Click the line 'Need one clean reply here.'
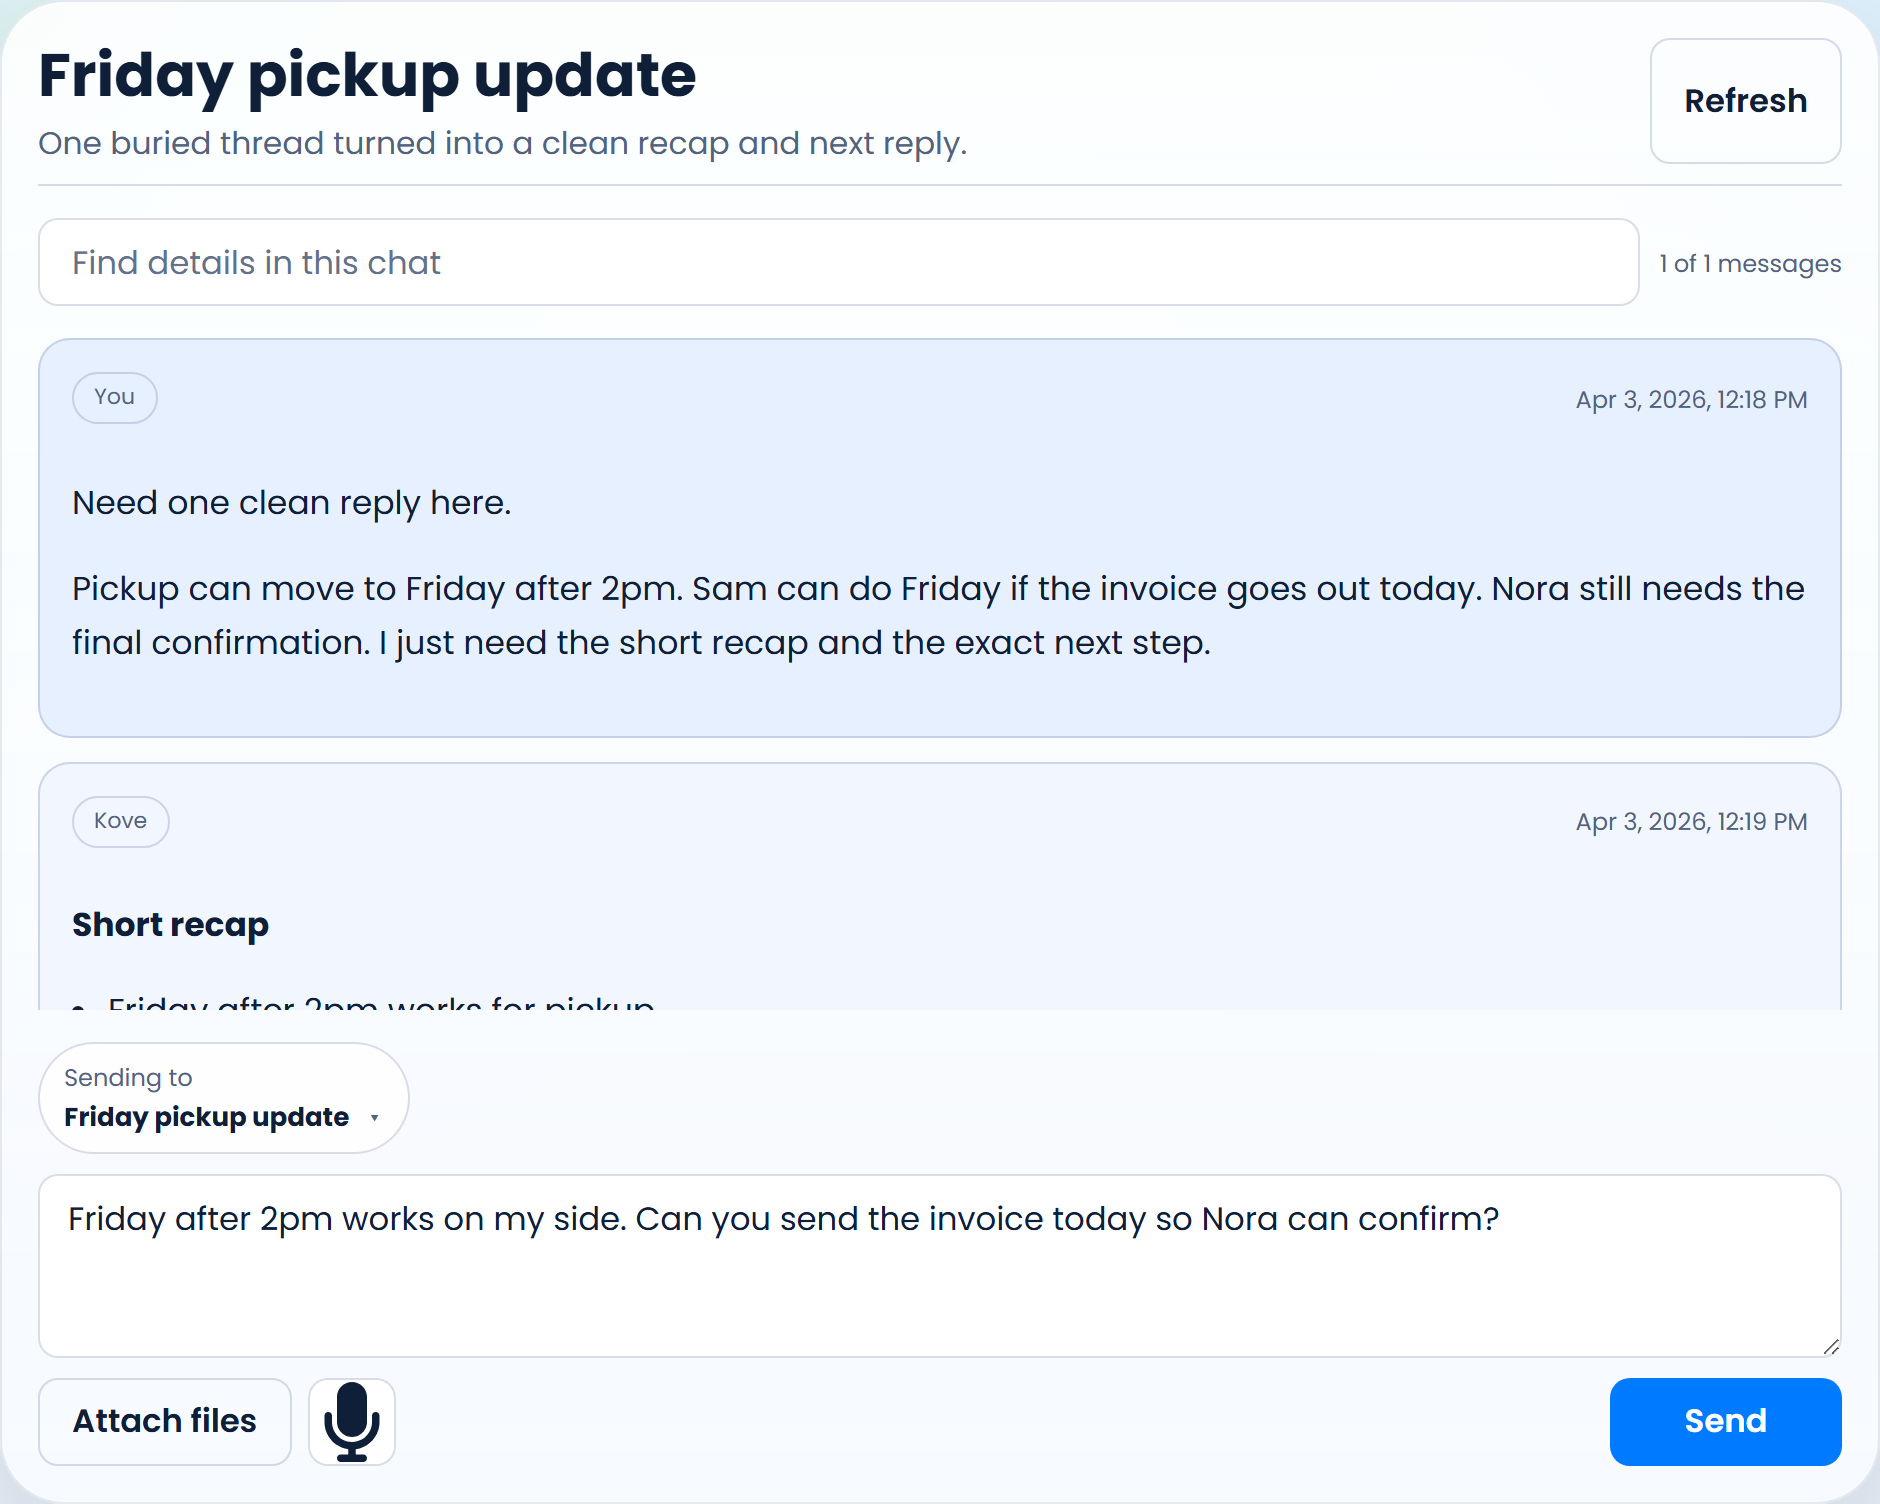Screen dimensions: 1880x1504 291,503
